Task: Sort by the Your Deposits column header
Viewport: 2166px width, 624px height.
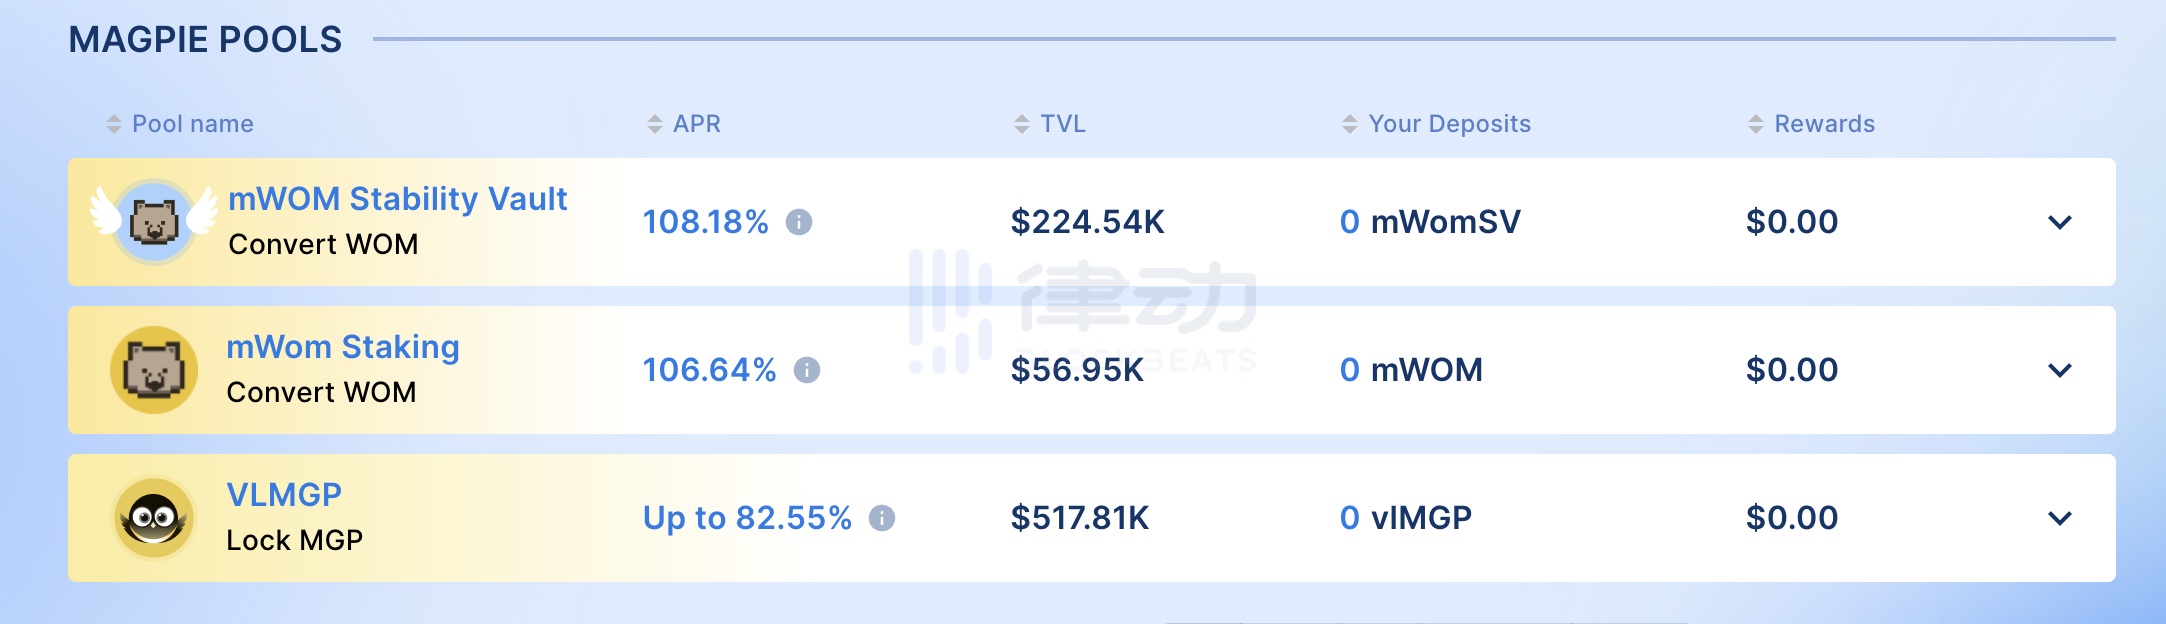Action: 1448,124
